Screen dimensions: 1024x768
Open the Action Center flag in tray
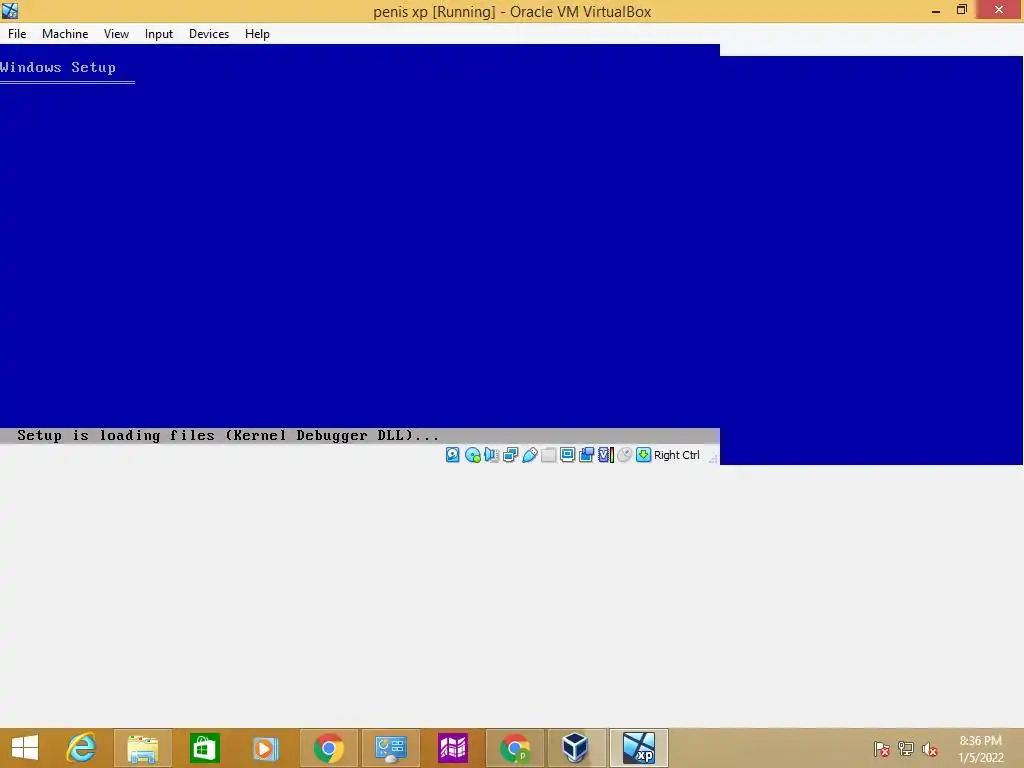point(882,749)
